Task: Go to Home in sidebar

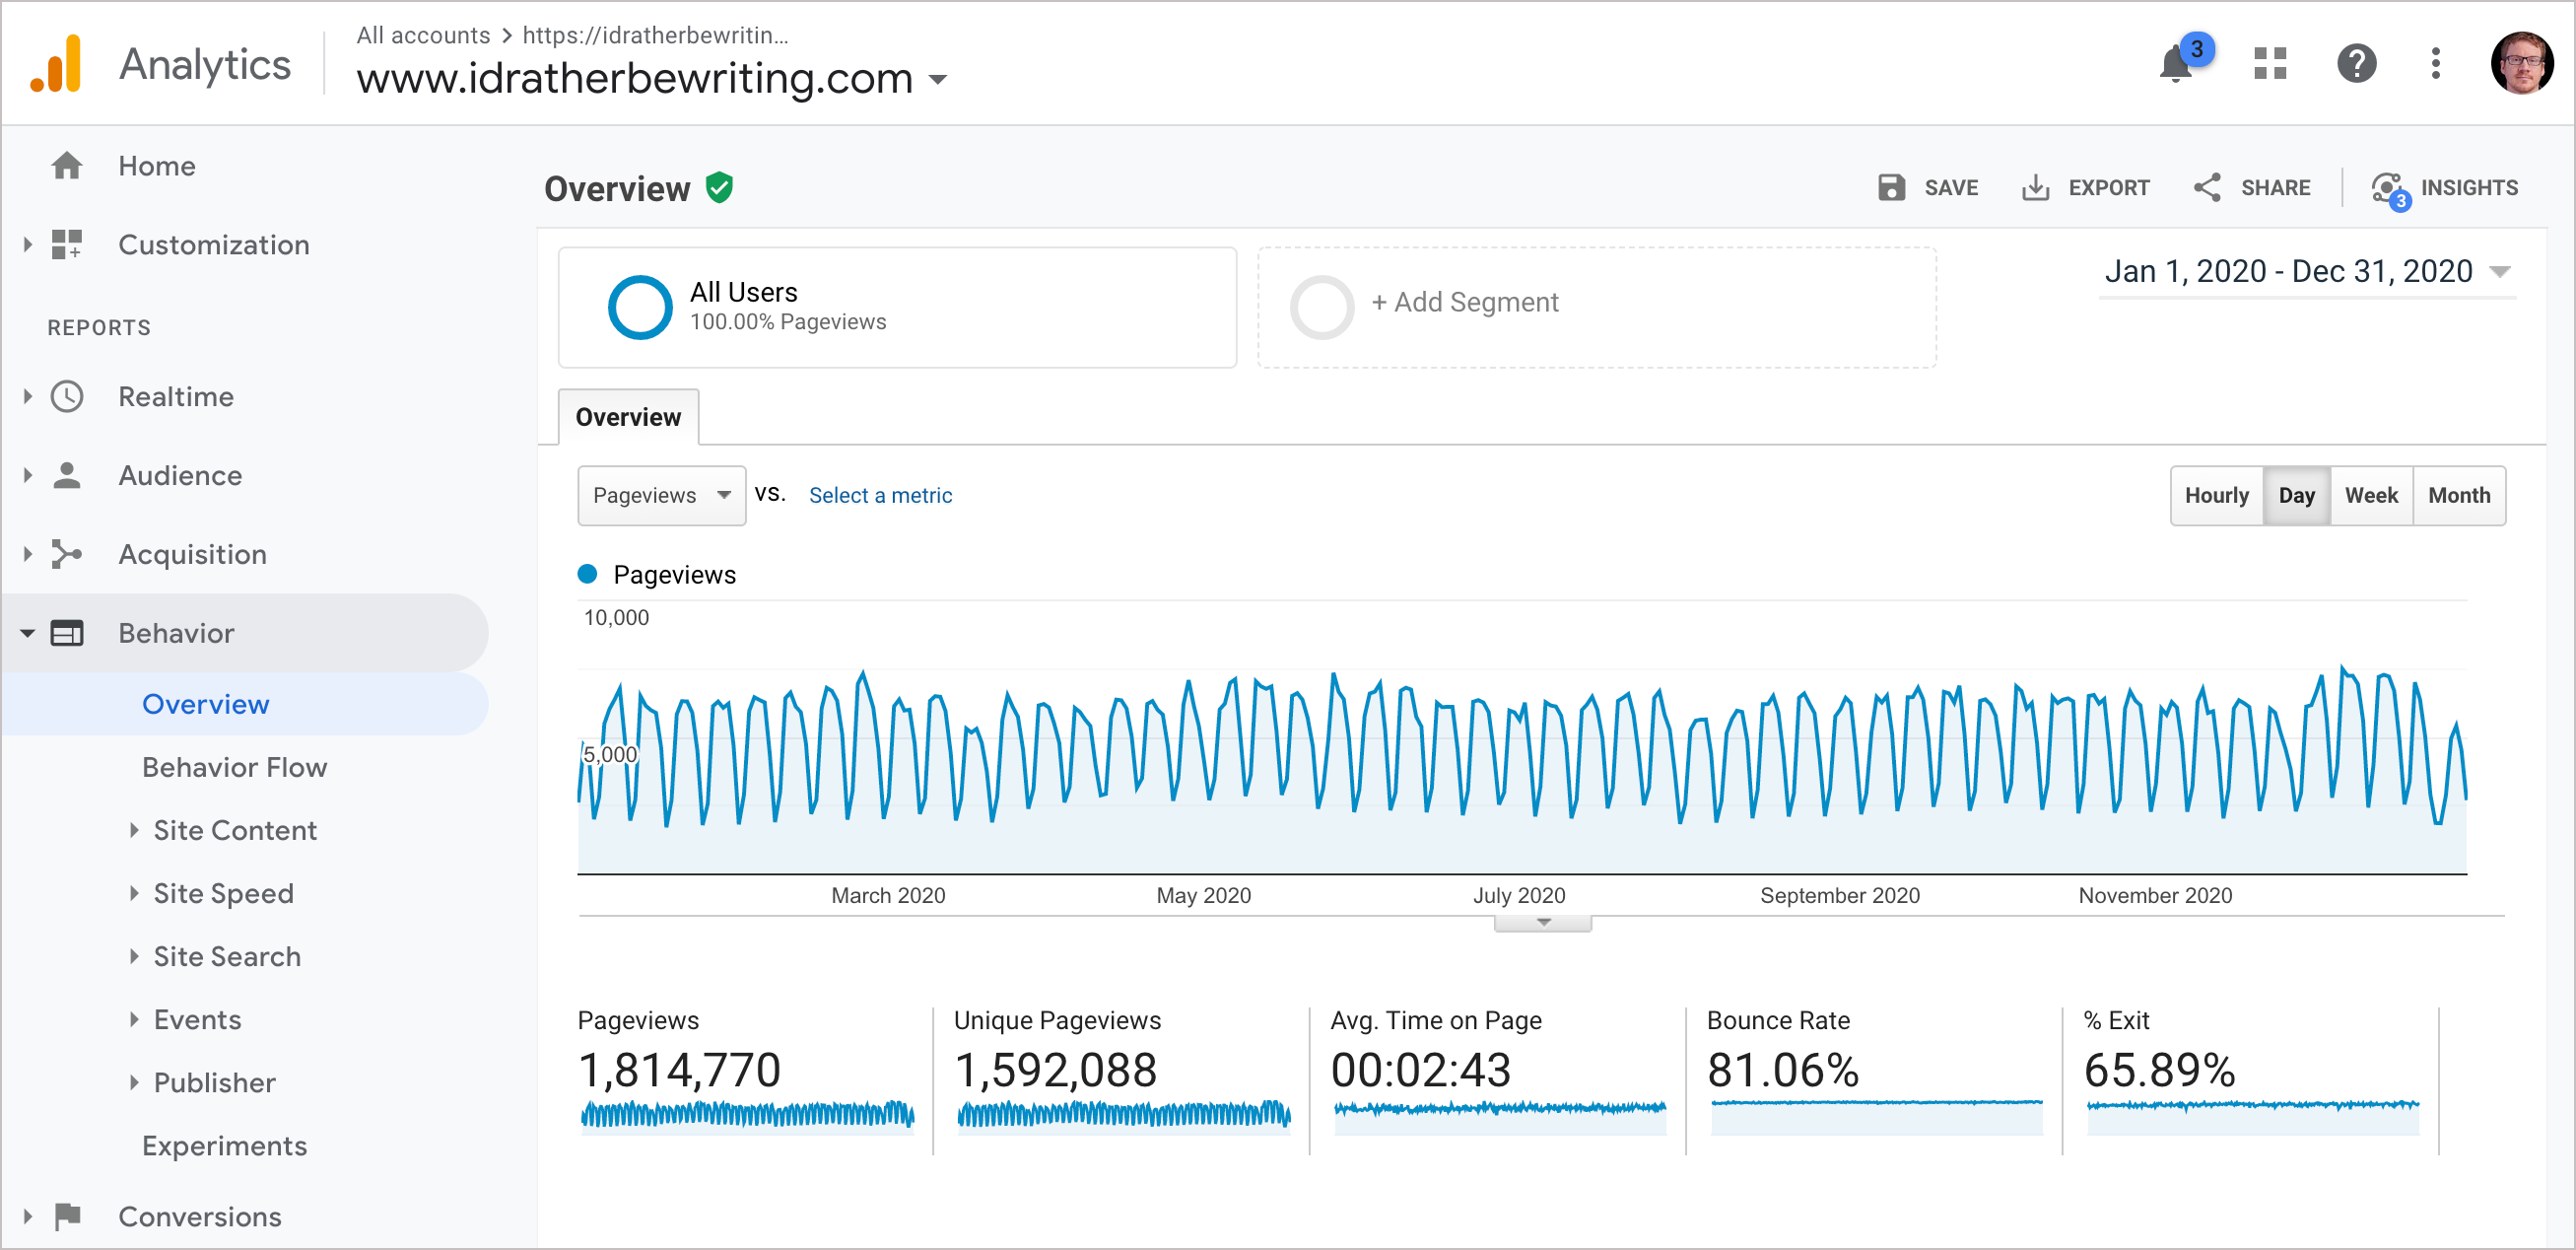Action: (157, 165)
